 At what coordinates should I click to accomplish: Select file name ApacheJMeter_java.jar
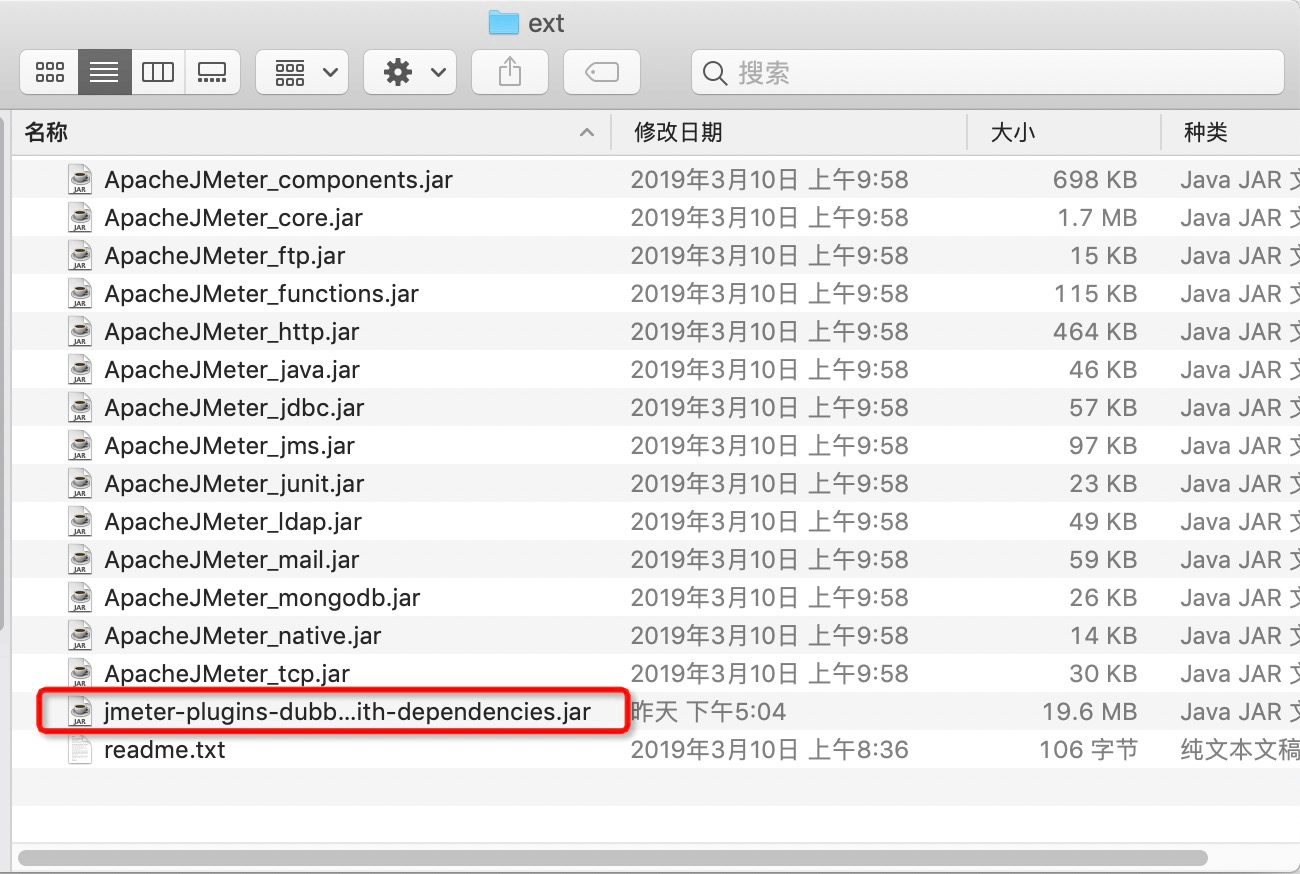point(232,370)
